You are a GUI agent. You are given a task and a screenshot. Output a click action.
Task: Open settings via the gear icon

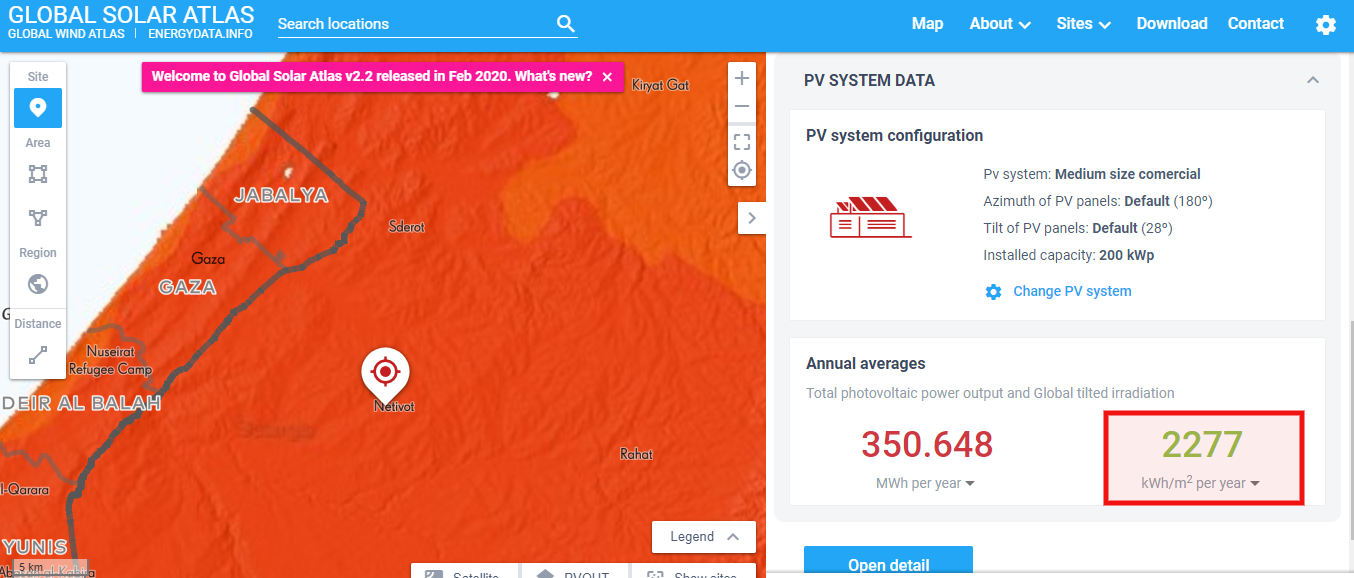[x=1326, y=25]
